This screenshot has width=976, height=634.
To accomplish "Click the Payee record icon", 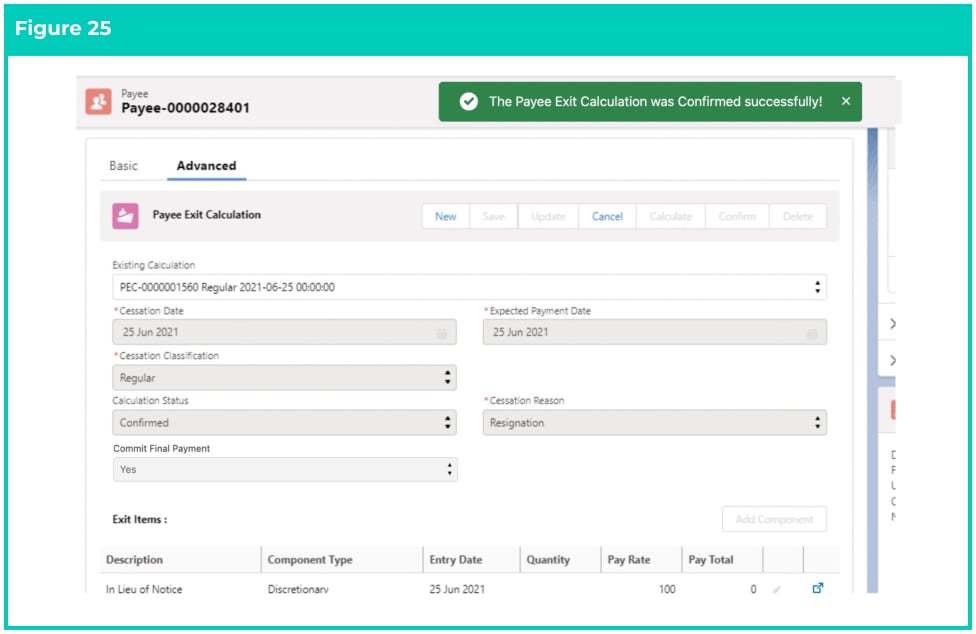I will tap(98, 101).
